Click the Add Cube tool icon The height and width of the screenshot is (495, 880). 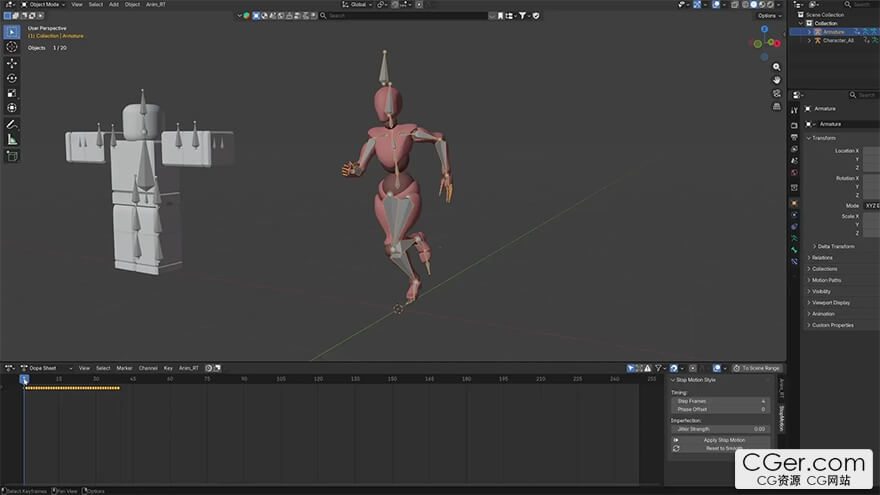pos(12,156)
